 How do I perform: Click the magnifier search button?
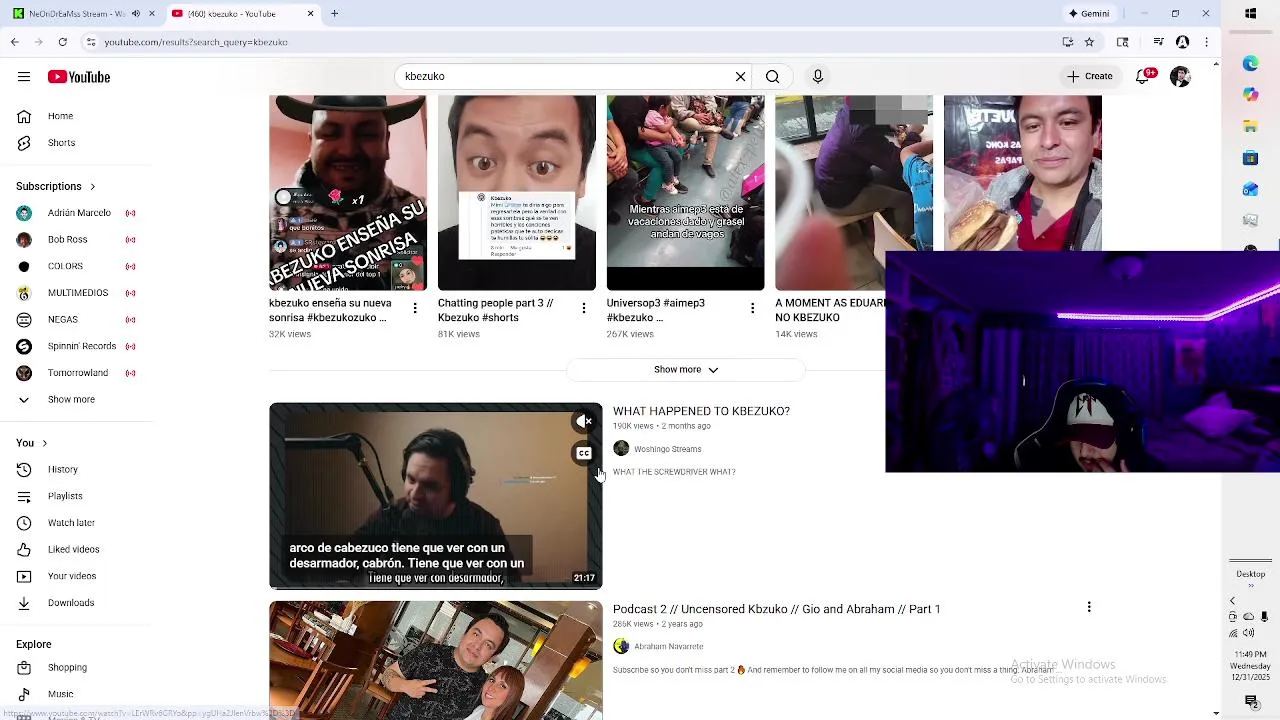(772, 76)
